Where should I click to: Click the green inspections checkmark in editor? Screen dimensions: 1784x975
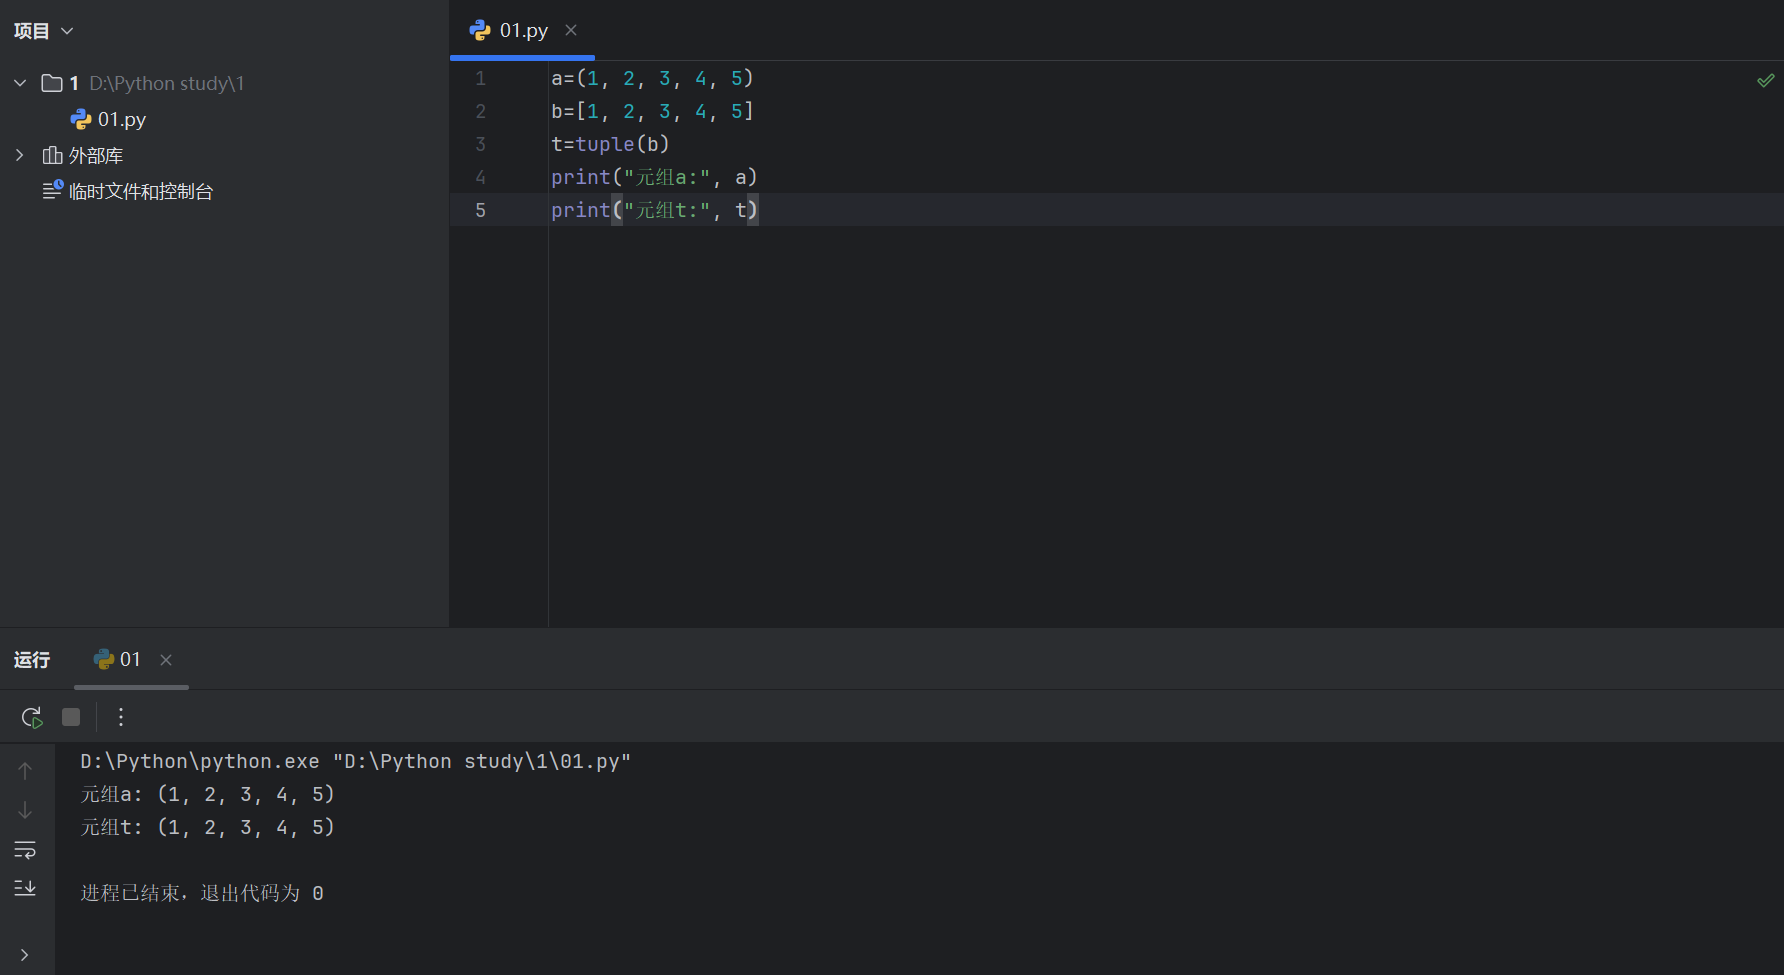click(1764, 80)
